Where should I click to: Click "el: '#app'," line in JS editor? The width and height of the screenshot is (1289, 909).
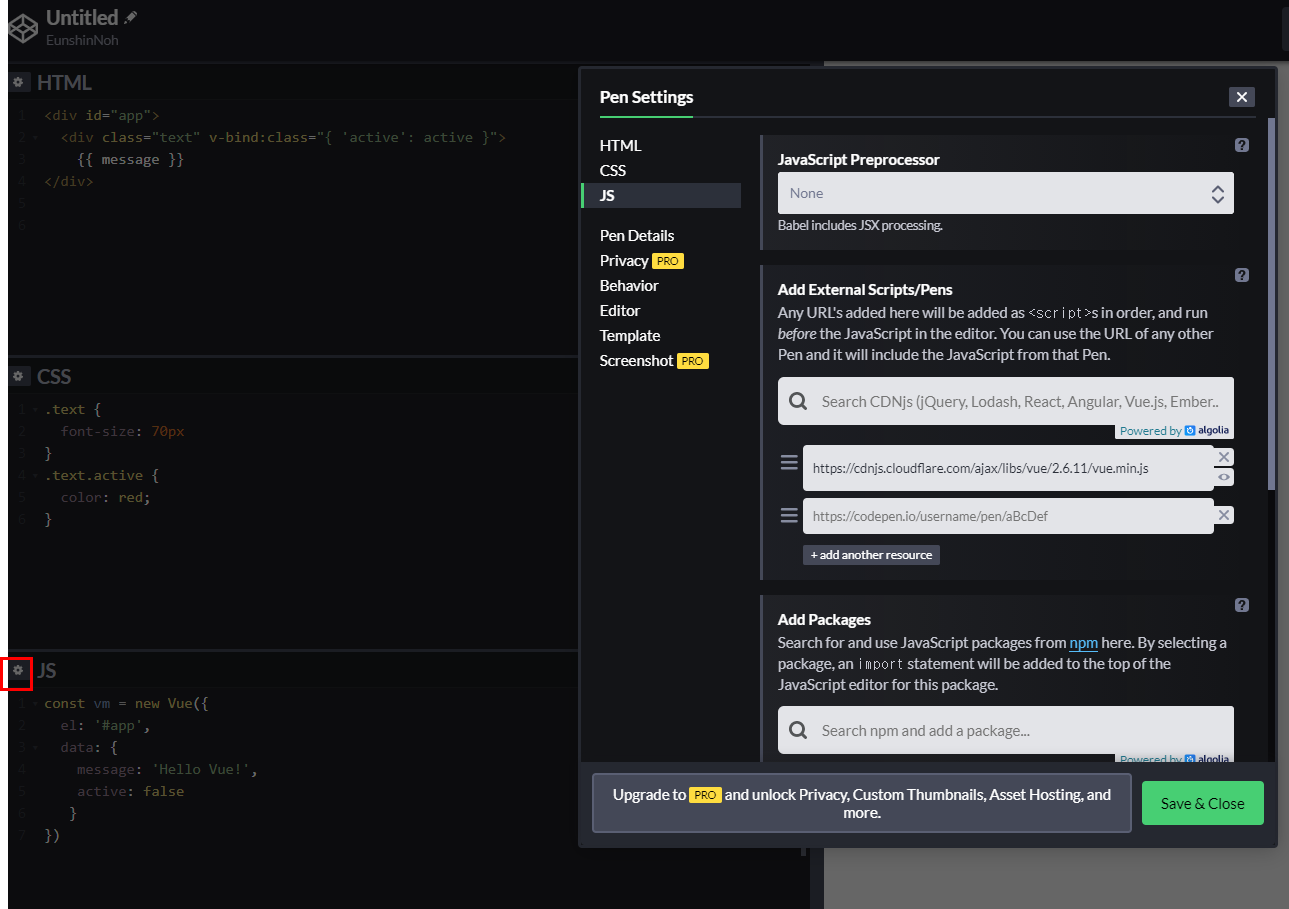(x=105, y=725)
